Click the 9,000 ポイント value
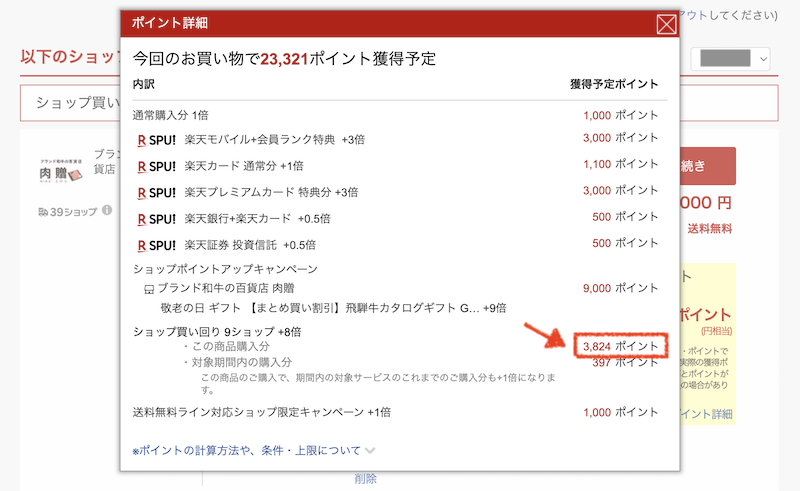Screen dimensions: 800x491 (620, 288)
